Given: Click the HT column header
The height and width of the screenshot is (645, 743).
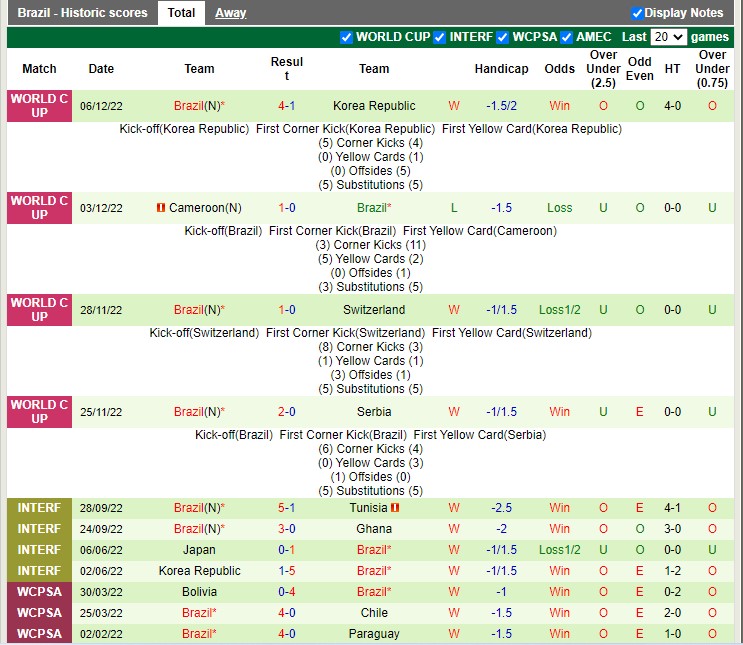Looking at the screenshot, I should point(672,69).
